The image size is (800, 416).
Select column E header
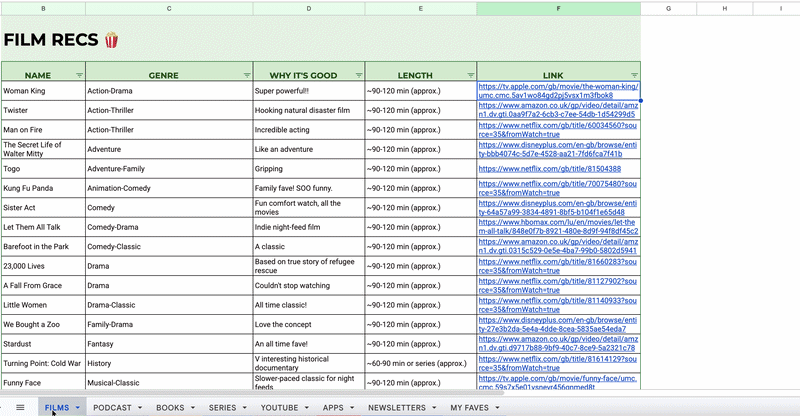click(421, 9)
